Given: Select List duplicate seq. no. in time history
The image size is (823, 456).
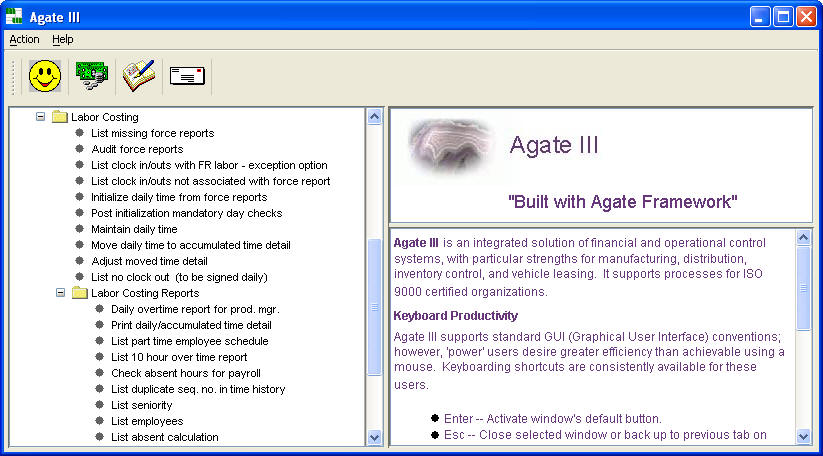Looking at the screenshot, I should click(x=198, y=389).
